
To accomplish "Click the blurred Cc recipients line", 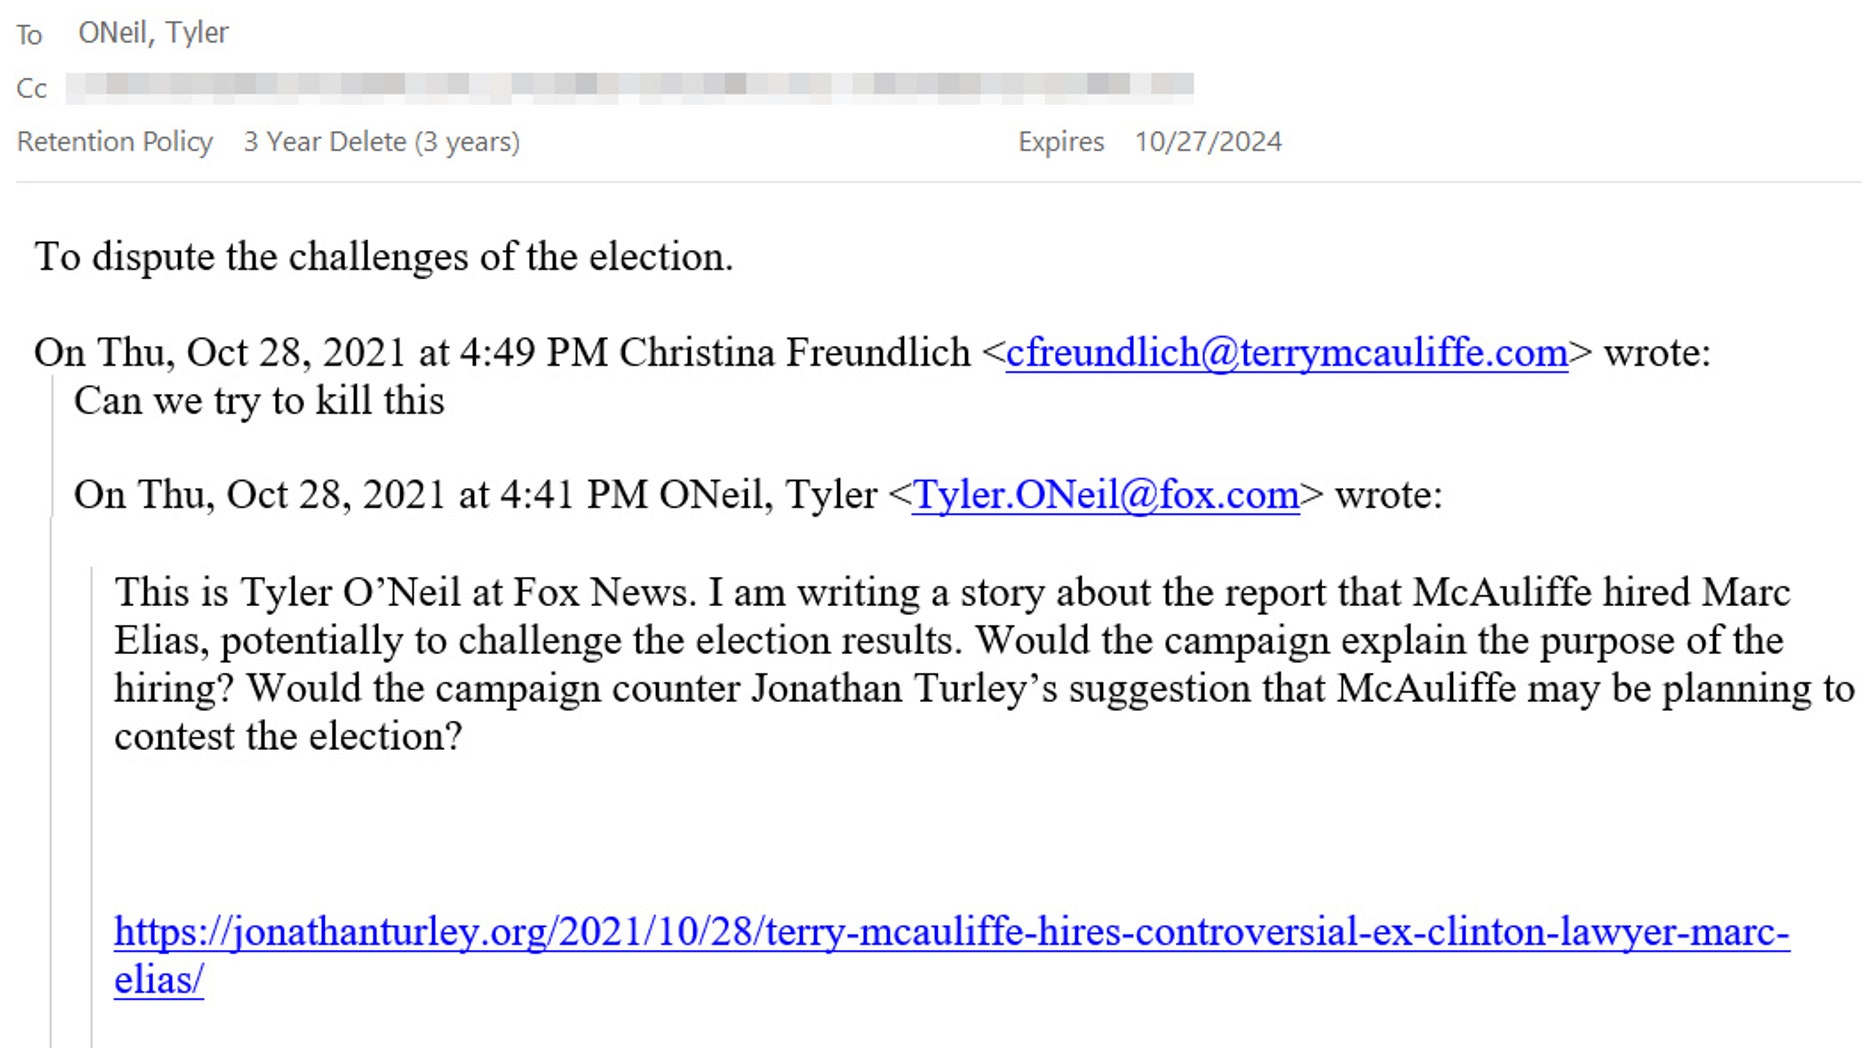I will pyautogui.click(x=630, y=88).
